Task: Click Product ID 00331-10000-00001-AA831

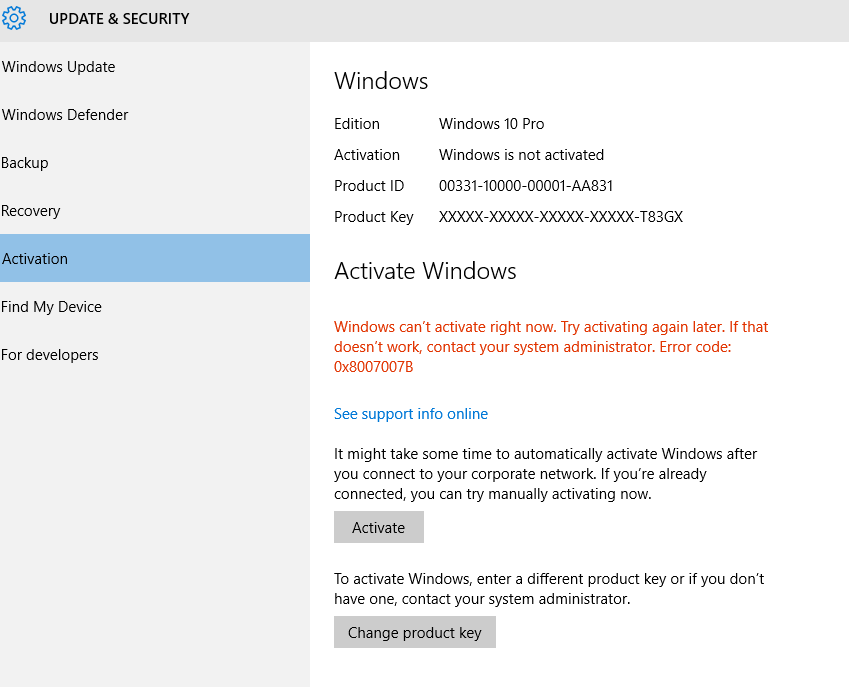Action: point(526,186)
